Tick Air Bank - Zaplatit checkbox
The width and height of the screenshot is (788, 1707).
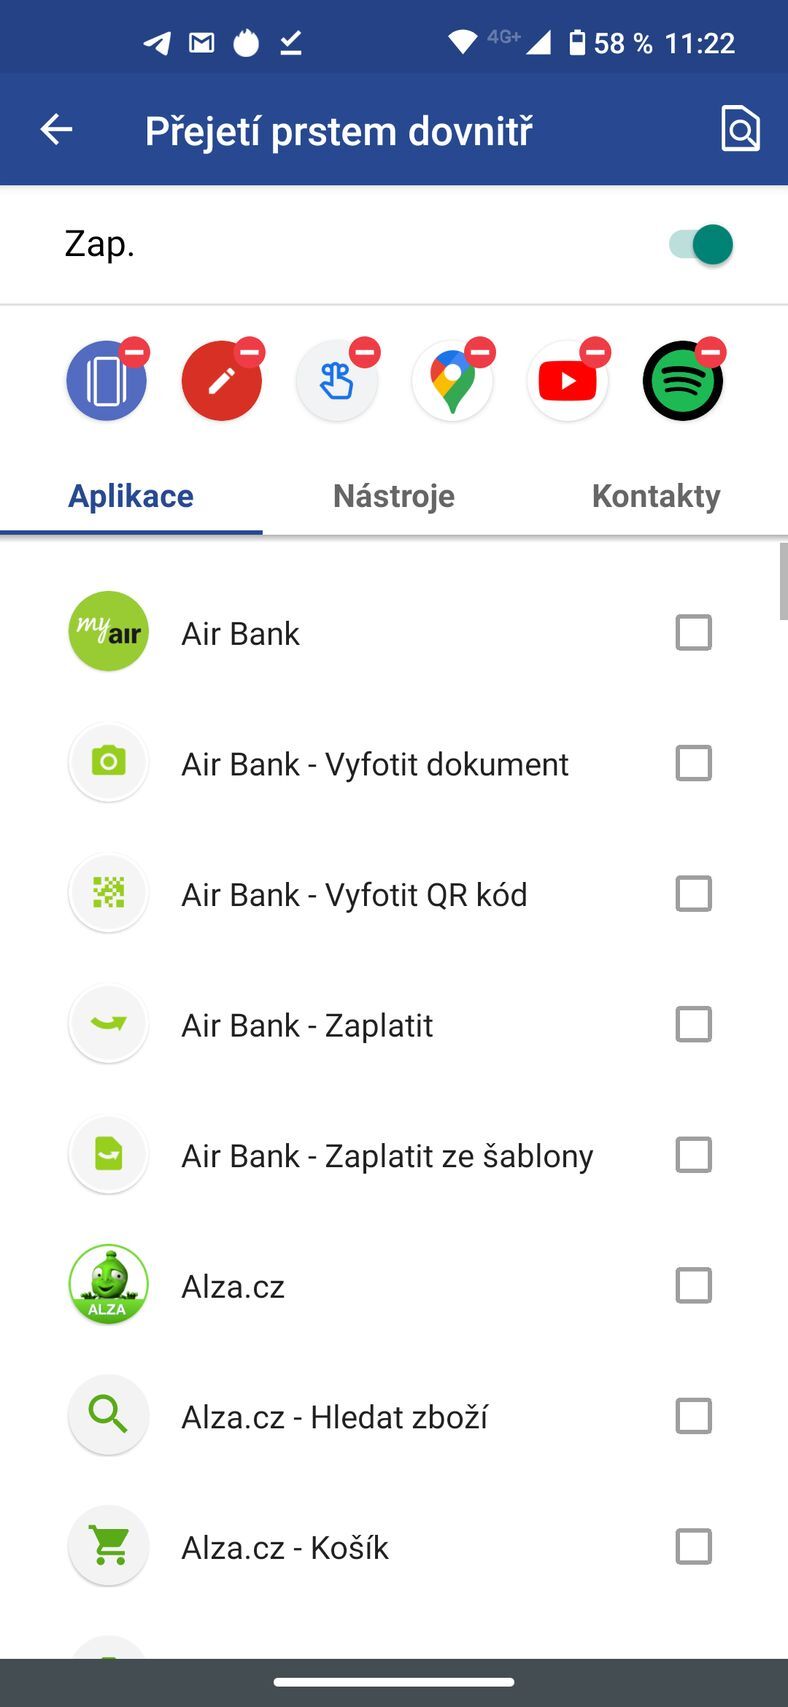[x=693, y=1025]
